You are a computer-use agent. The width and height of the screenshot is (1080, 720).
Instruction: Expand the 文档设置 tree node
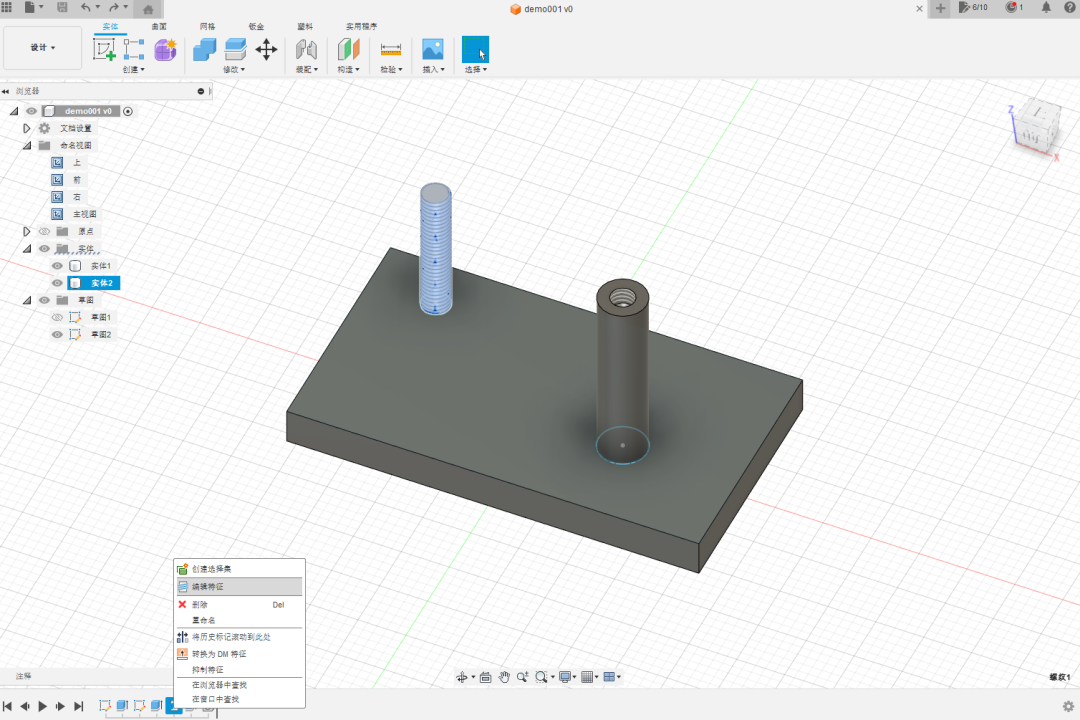pos(27,128)
